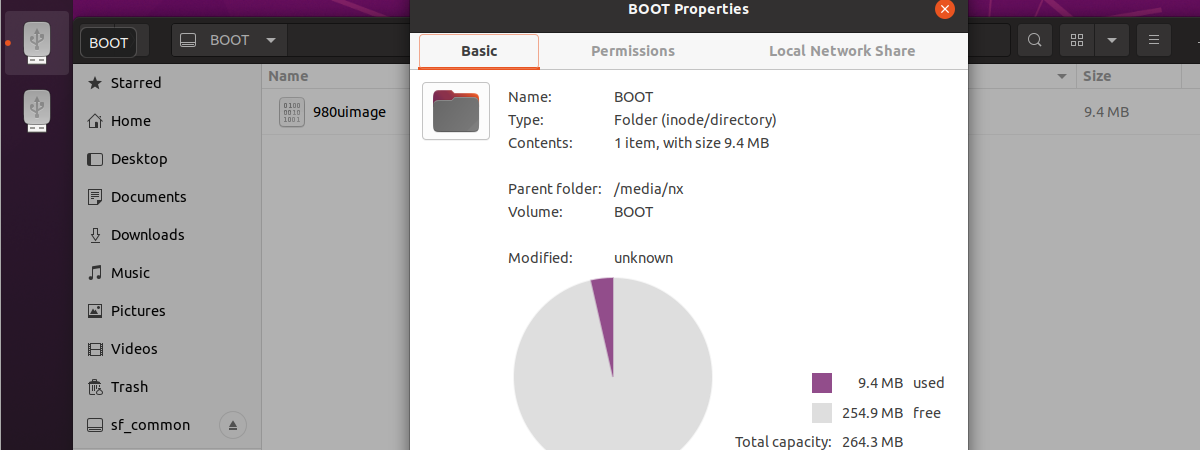This screenshot has height=450, width=1200.
Task: Switch to the Permissions tab
Action: 633,51
